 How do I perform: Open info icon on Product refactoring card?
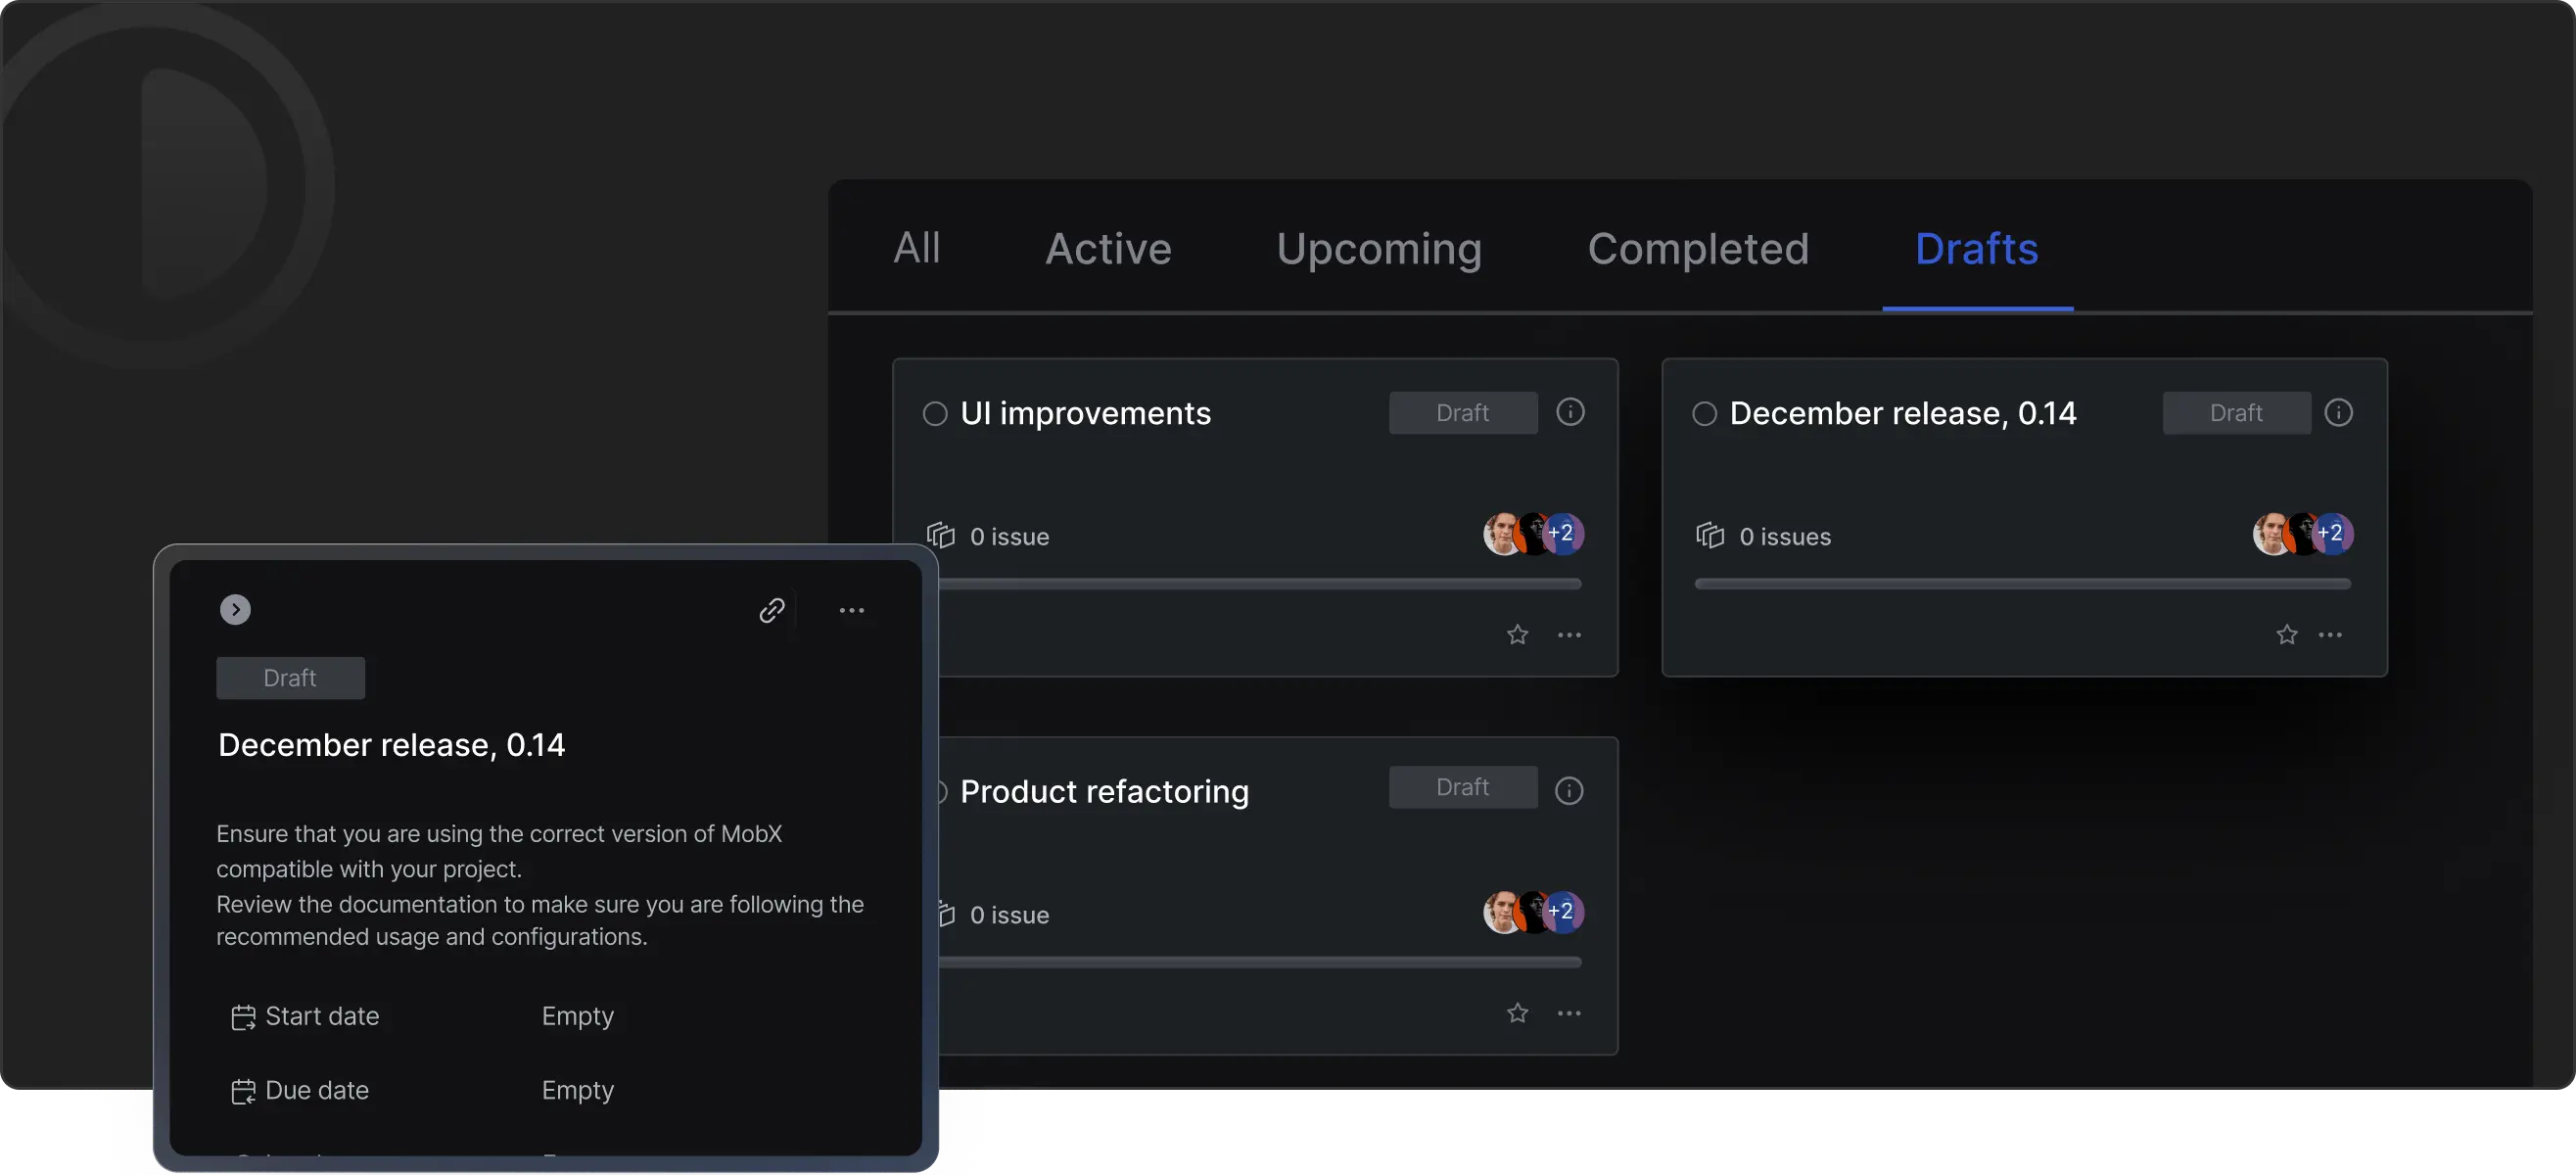pos(1569,790)
